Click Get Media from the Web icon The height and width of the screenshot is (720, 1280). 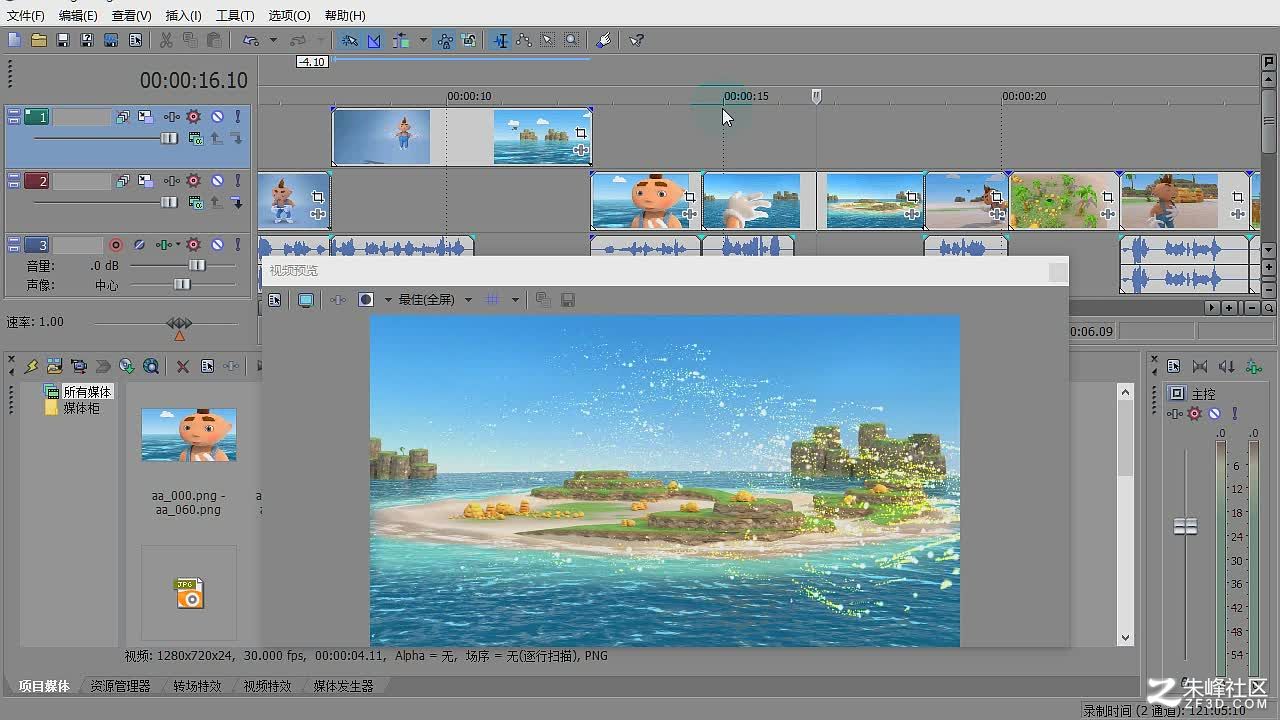pyautogui.click(x=151, y=367)
